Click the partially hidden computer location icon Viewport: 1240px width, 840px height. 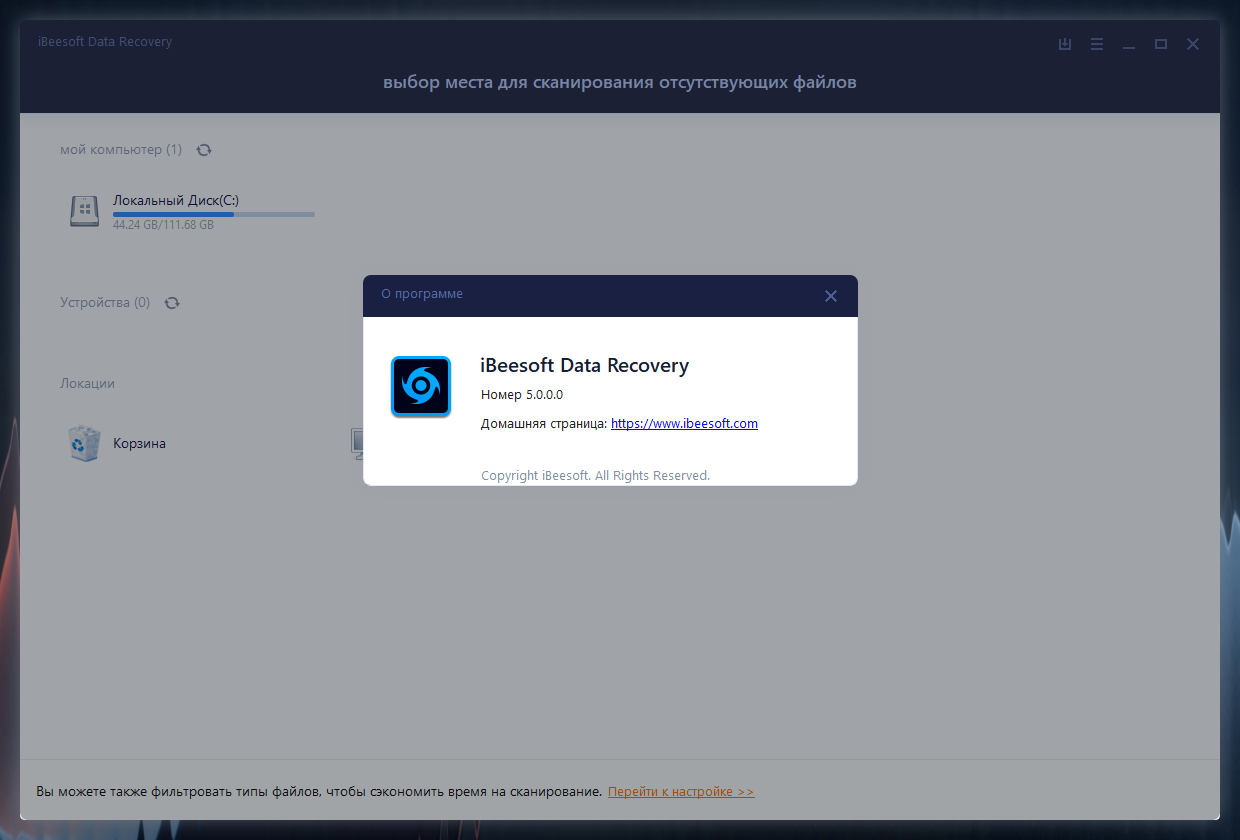pos(356,443)
